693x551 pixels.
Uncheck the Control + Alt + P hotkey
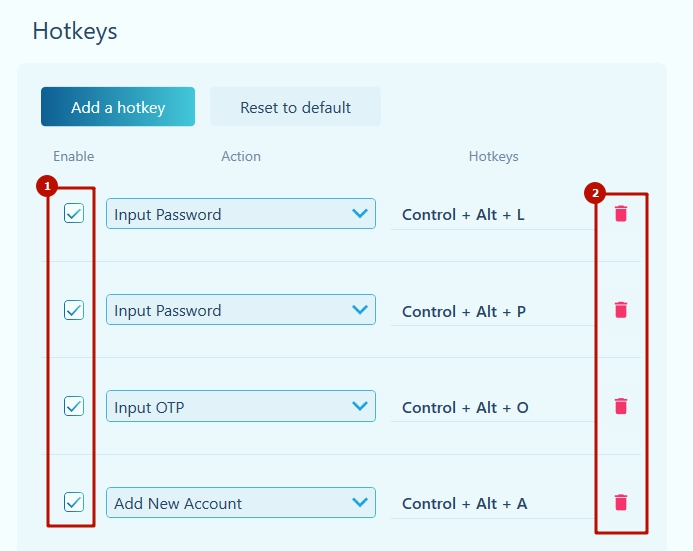(74, 310)
